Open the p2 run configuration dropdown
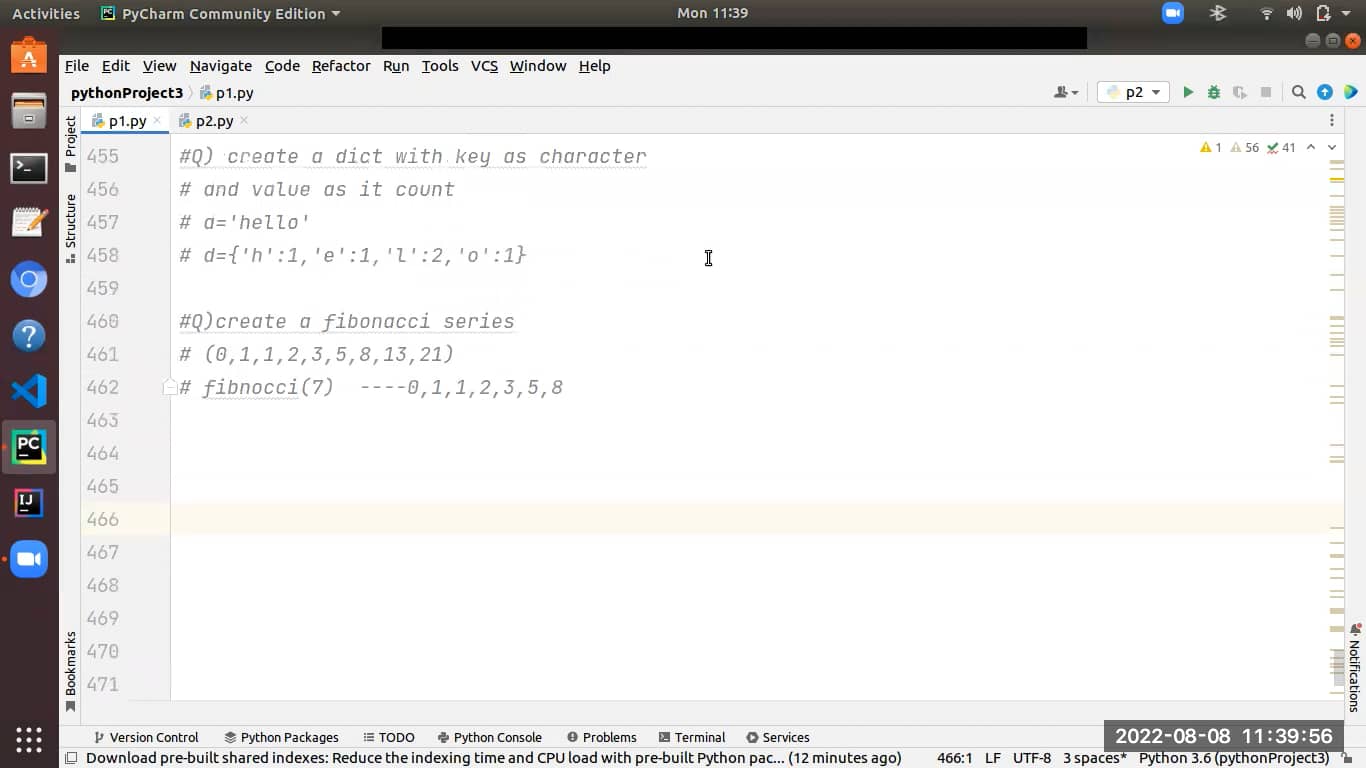1366x768 pixels. click(x=1134, y=92)
